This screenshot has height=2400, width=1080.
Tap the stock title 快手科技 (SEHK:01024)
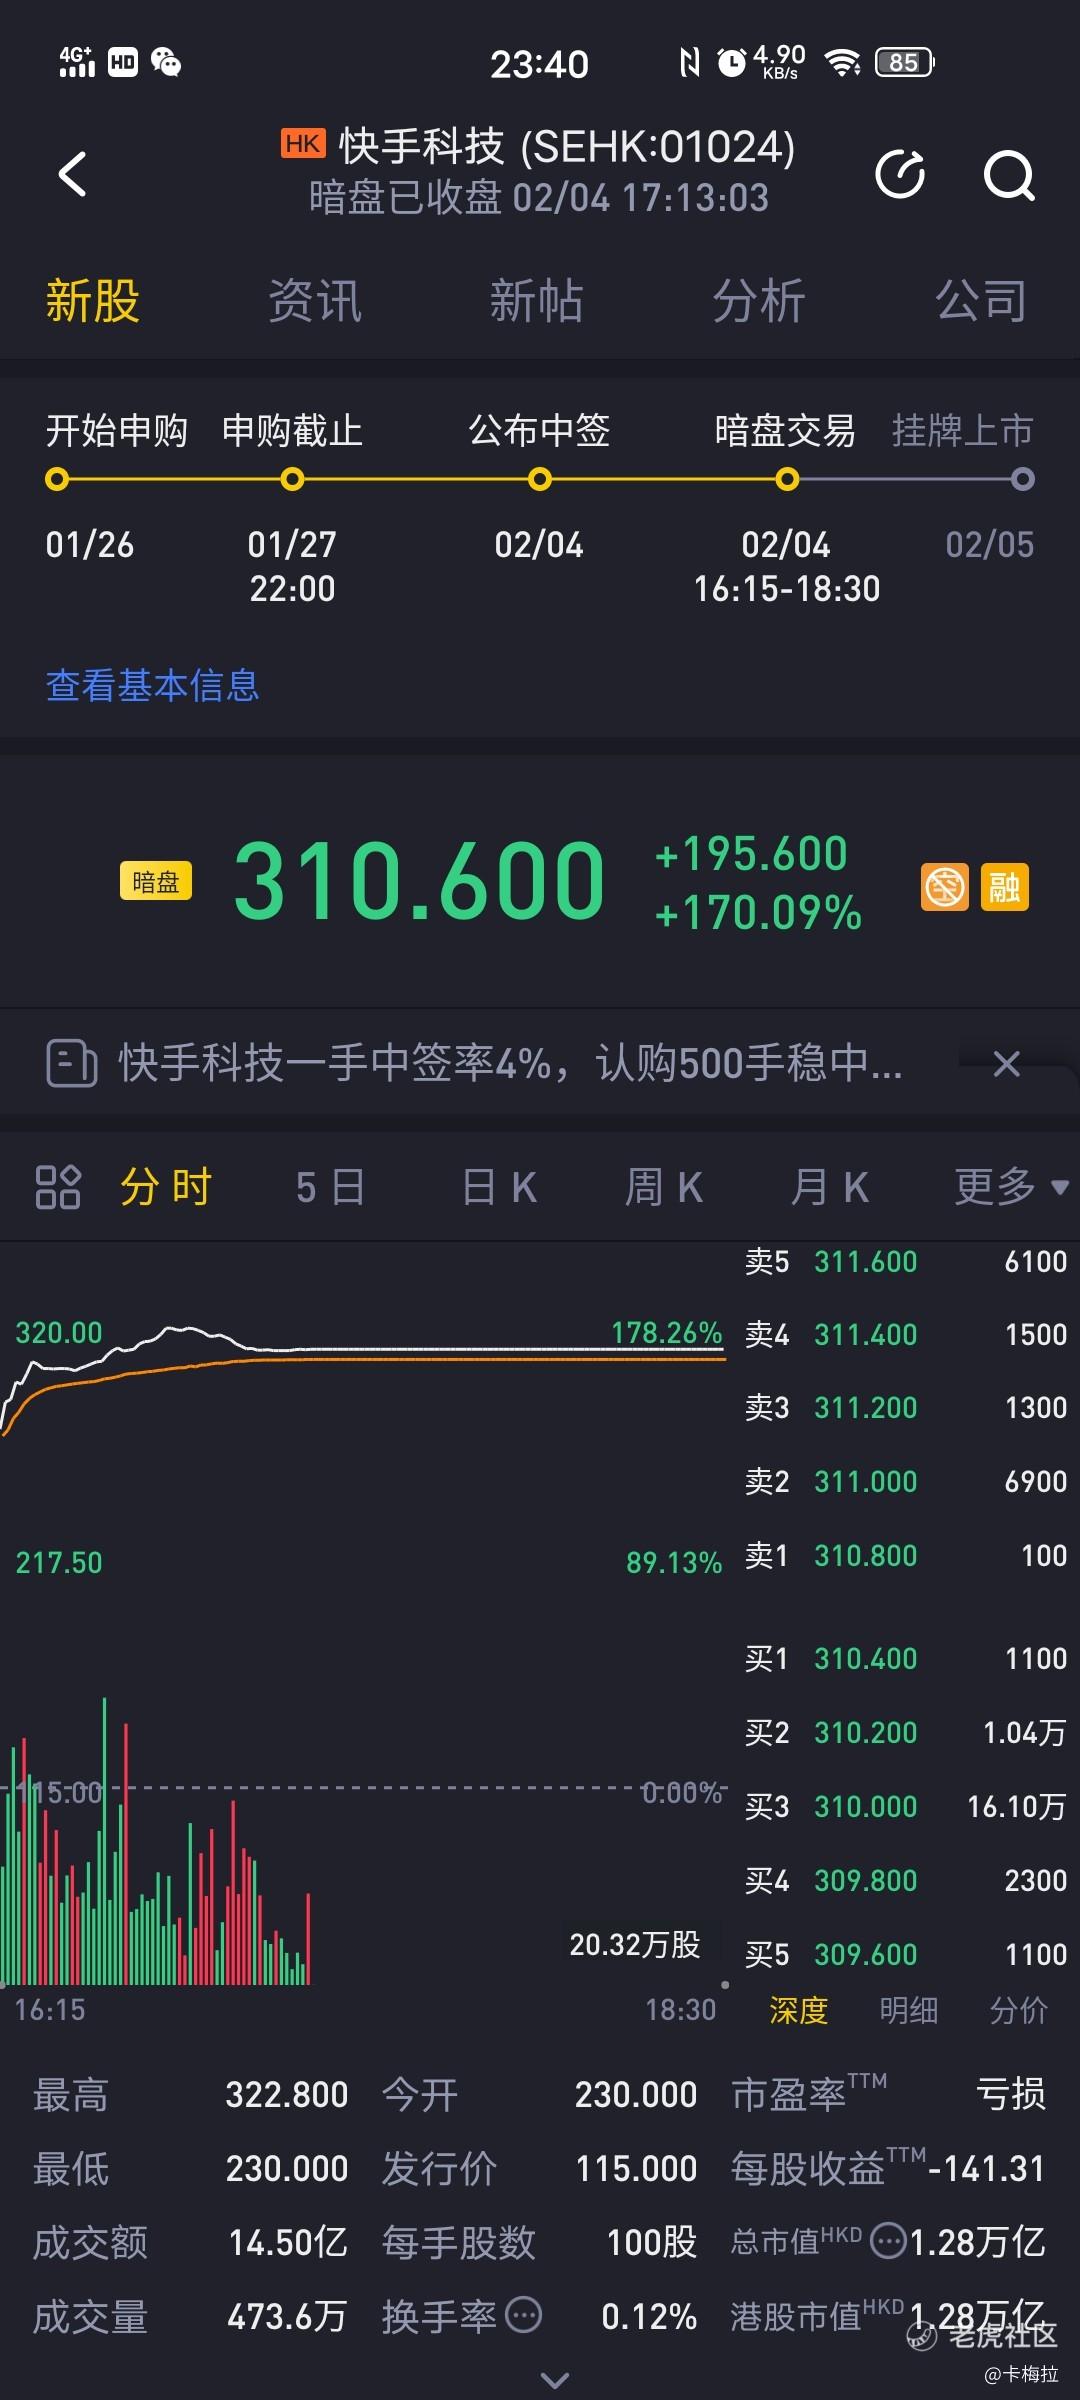click(567, 147)
